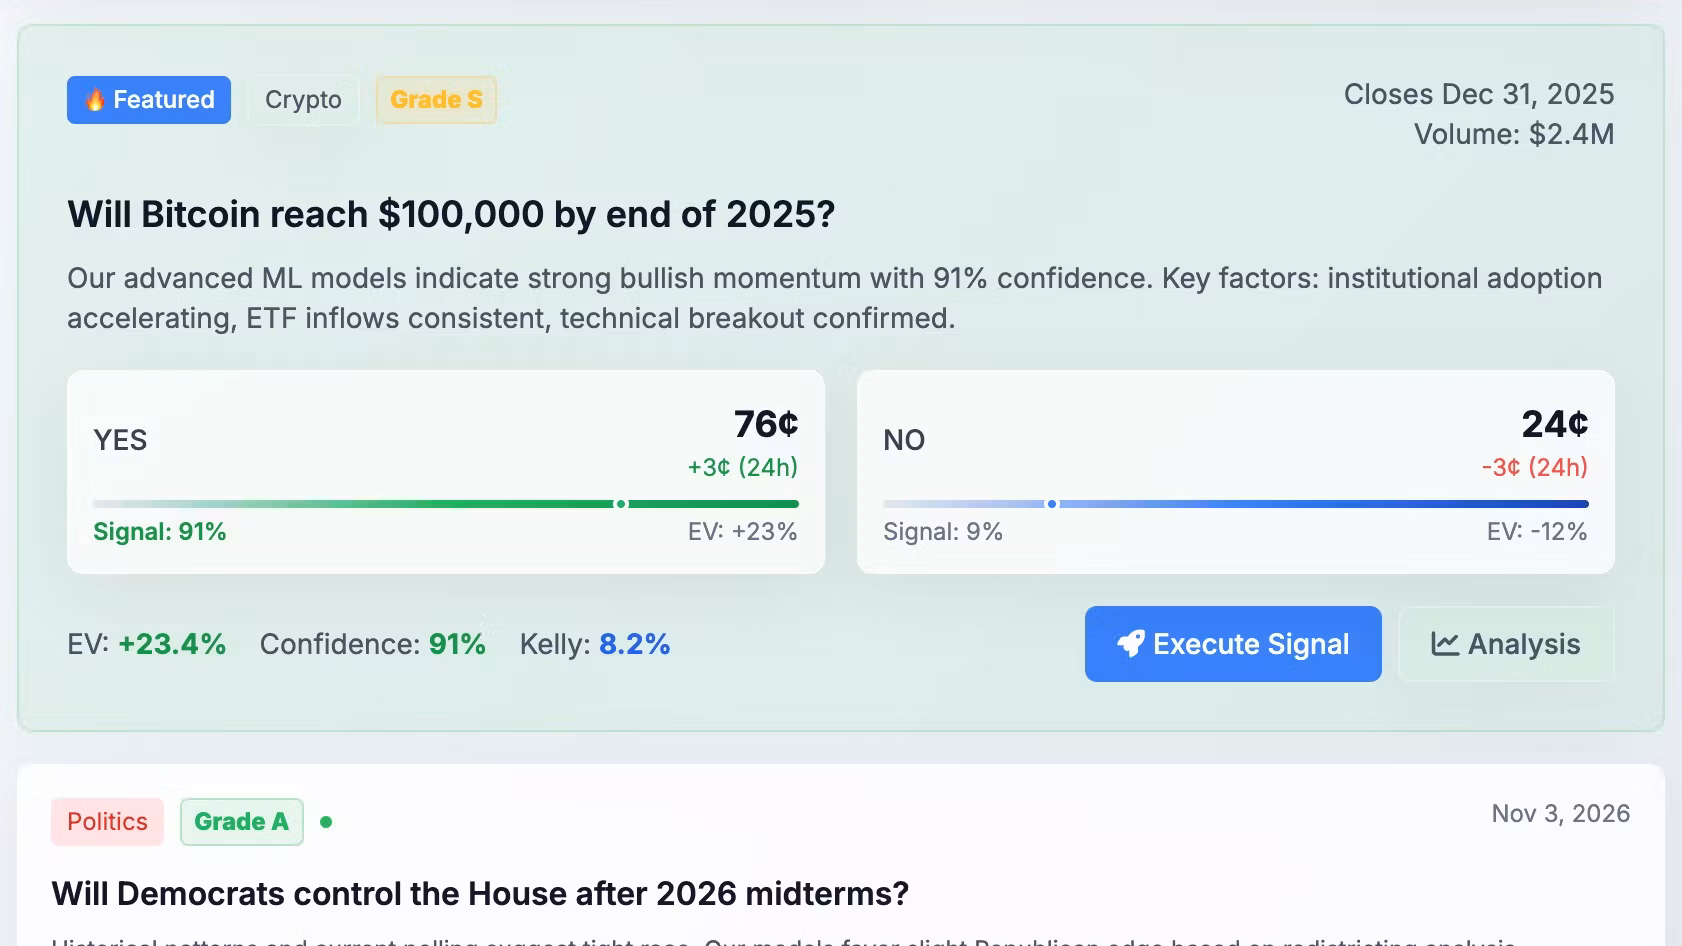This screenshot has height=946, width=1682.
Task: Click the Grade S badge
Action: (x=436, y=100)
